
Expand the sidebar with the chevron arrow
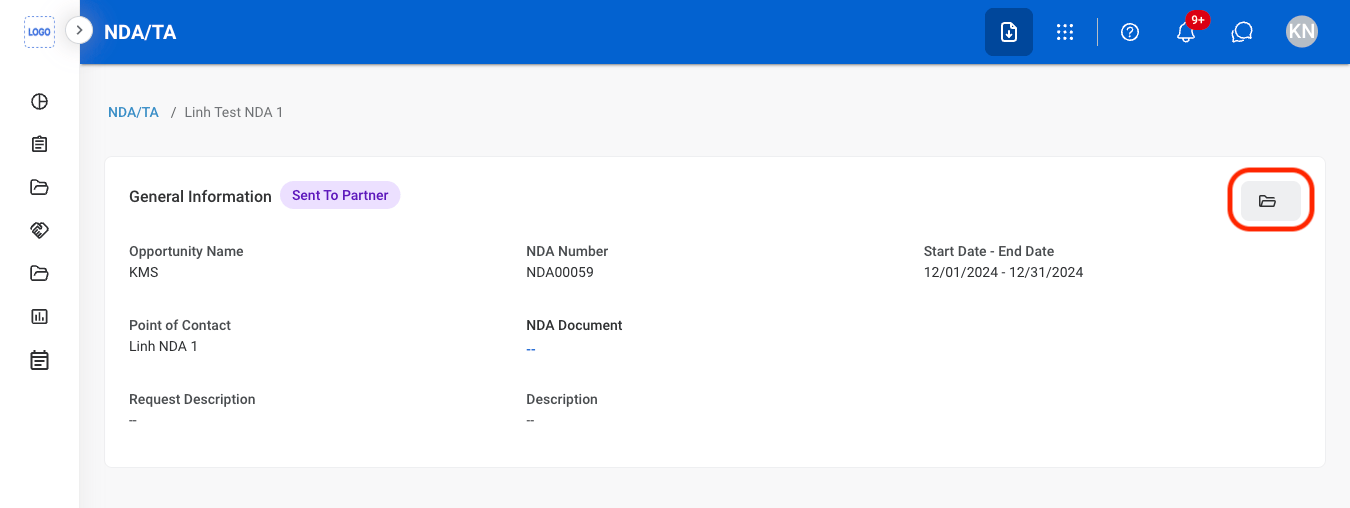tap(79, 31)
